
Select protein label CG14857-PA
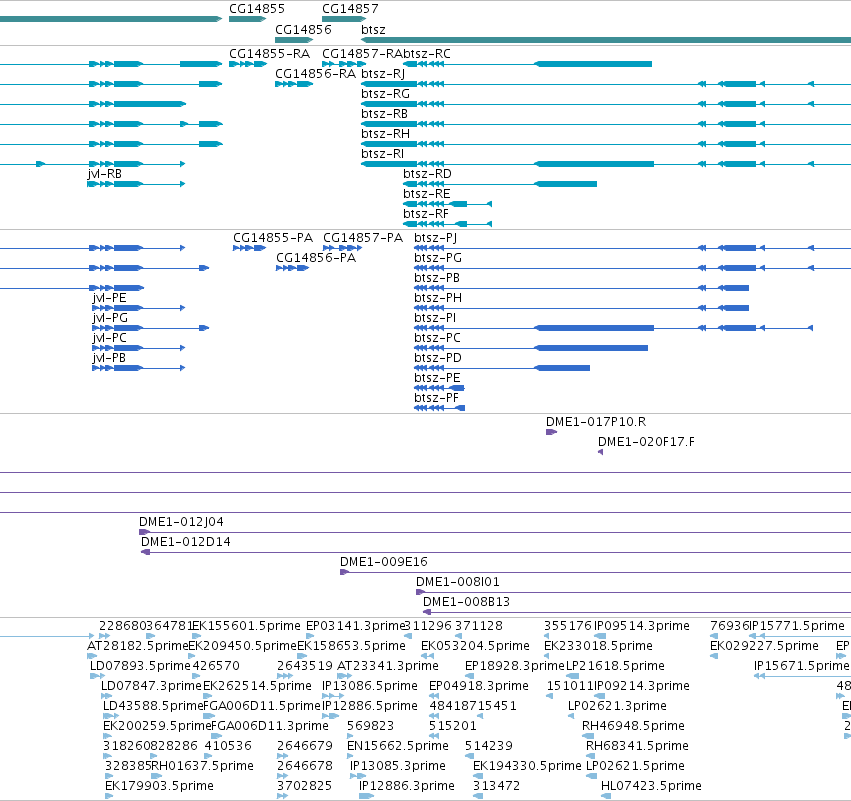363,238
